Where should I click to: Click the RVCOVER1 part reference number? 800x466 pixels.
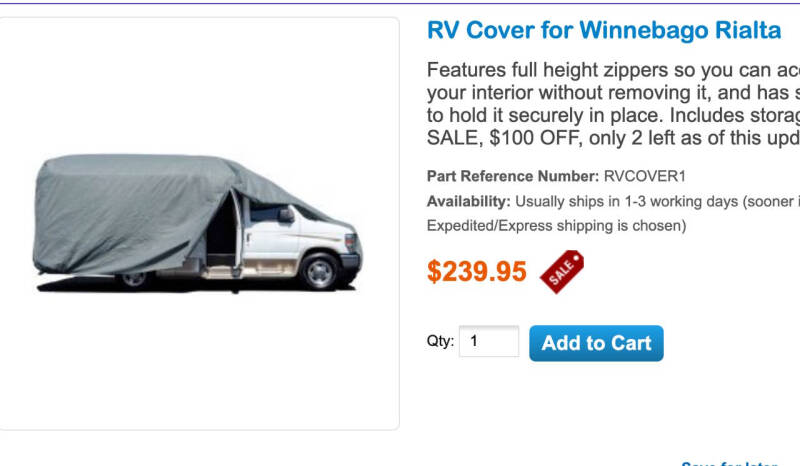pyautogui.click(x=644, y=176)
